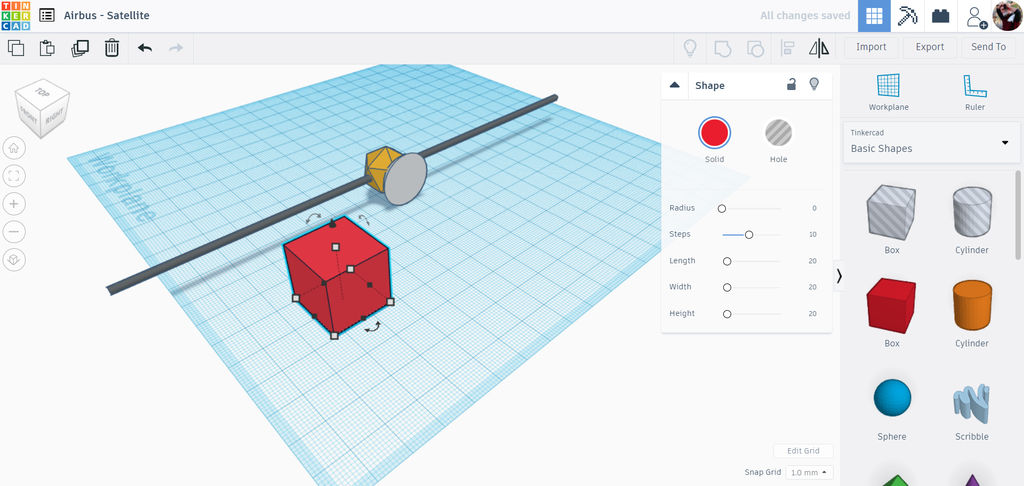This screenshot has width=1024, height=486.
Task: Undo the last action
Action: (x=145, y=48)
